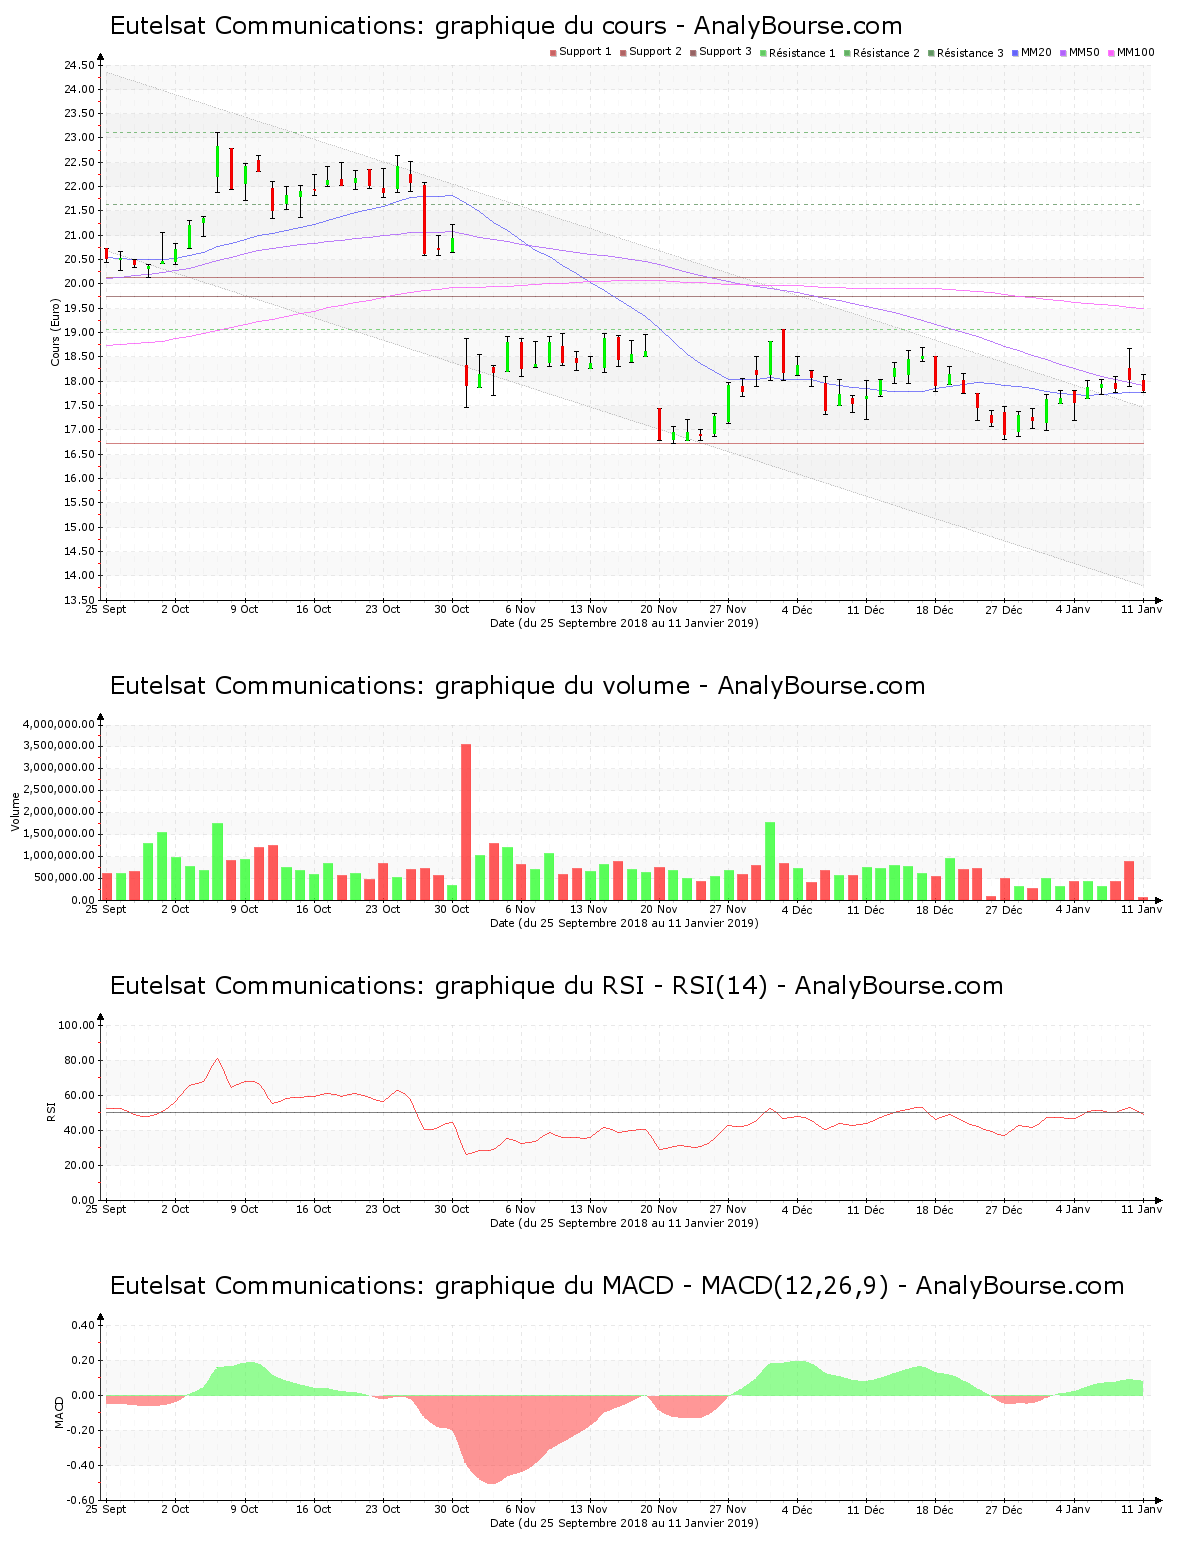Click the 1,000,000.00 volume axis value

pos(59,856)
